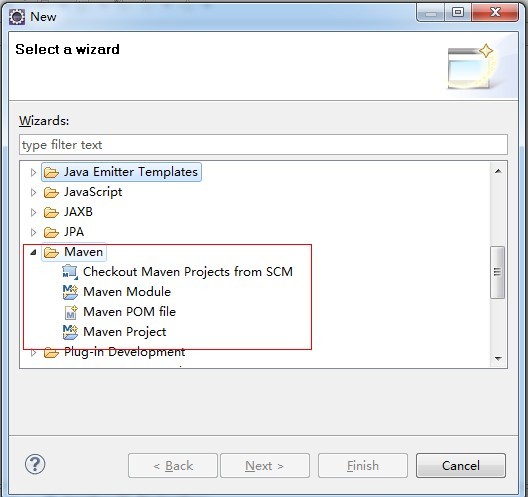Maximize the New dialog window

point(457,12)
